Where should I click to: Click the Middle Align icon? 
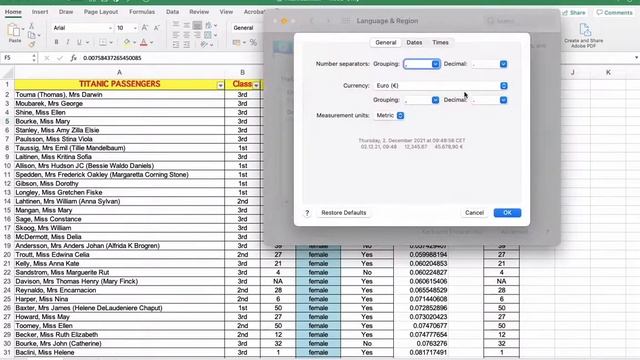click(x=187, y=25)
